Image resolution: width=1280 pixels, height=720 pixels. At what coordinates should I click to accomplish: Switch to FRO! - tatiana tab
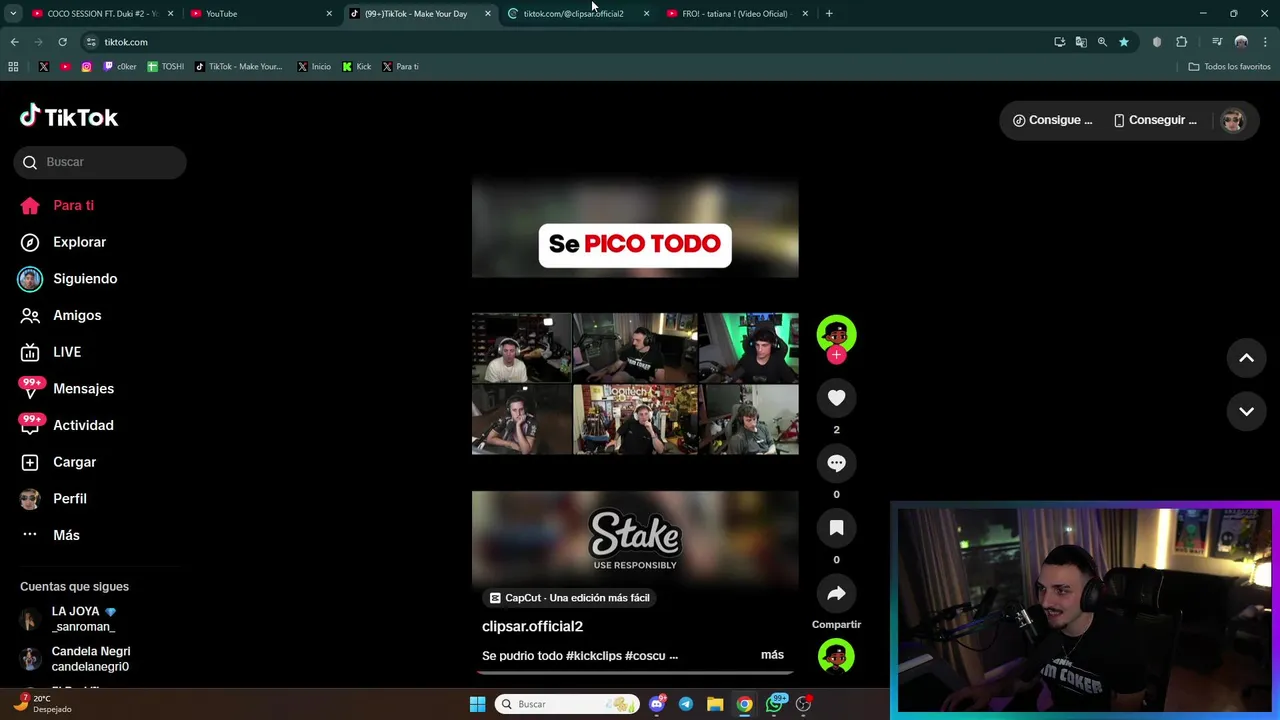(x=737, y=14)
